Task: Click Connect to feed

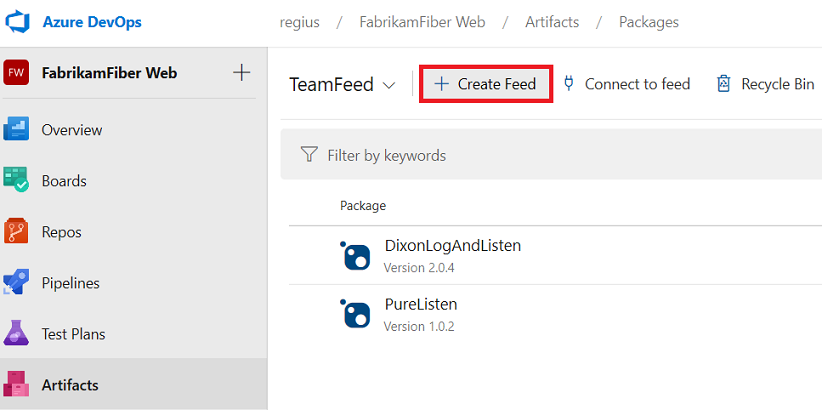Action: pos(626,84)
